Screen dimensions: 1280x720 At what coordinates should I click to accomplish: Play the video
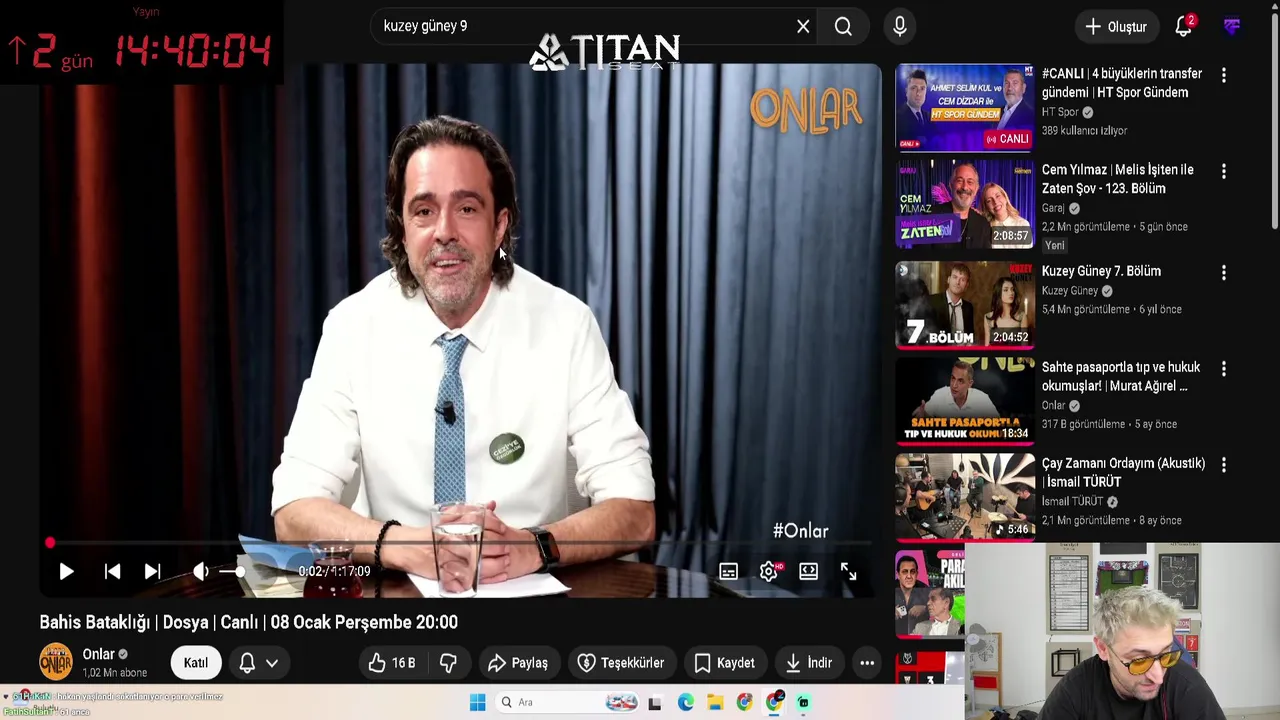point(66,572)
